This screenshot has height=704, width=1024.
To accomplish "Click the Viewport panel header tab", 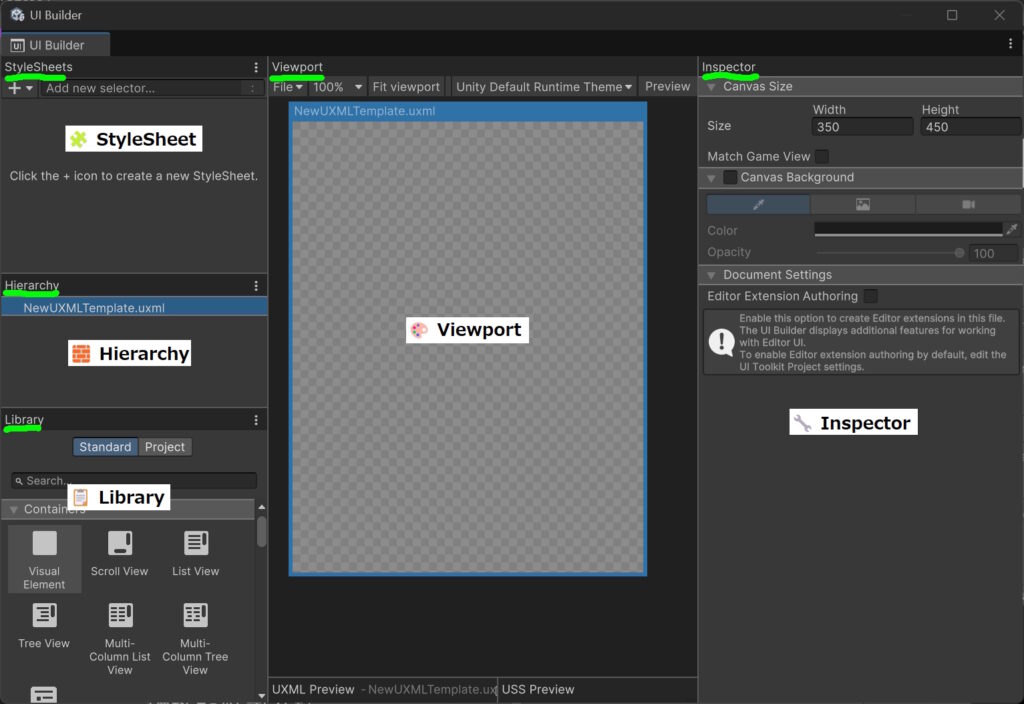I will 297,67.
